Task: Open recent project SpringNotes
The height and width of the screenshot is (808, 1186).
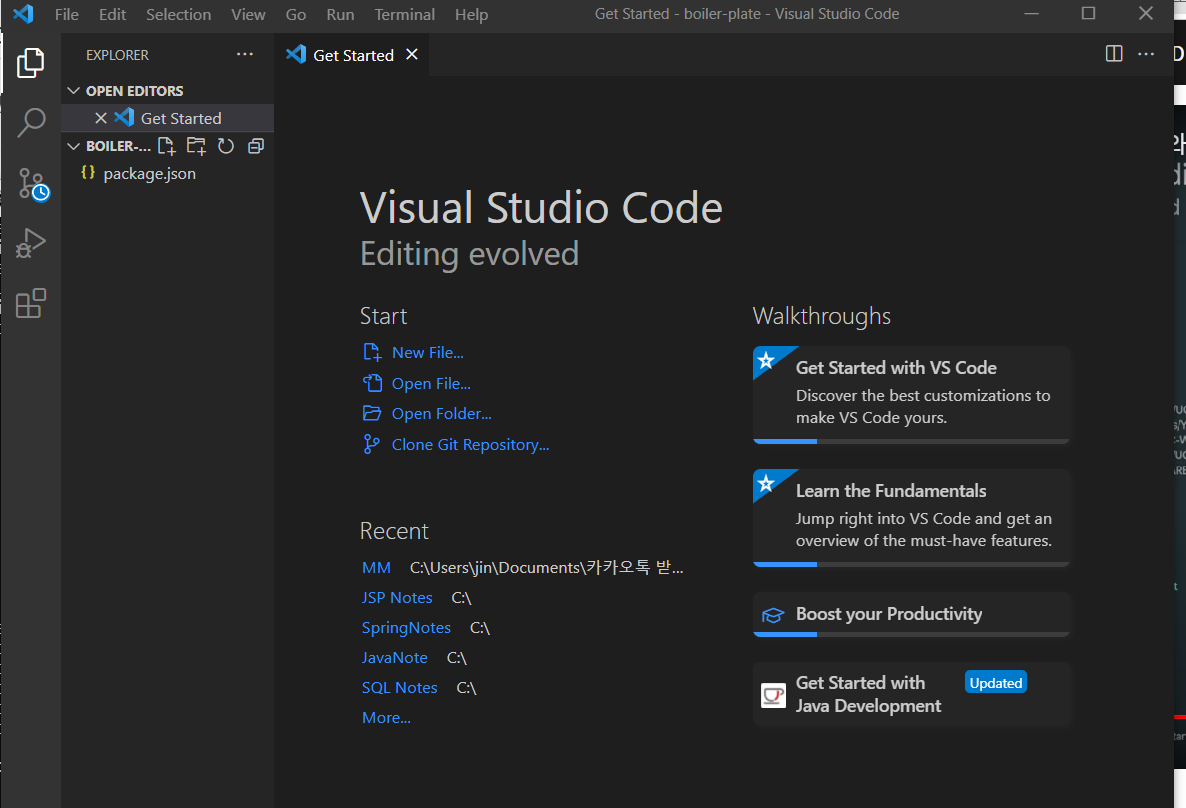Action: (406, 628)
